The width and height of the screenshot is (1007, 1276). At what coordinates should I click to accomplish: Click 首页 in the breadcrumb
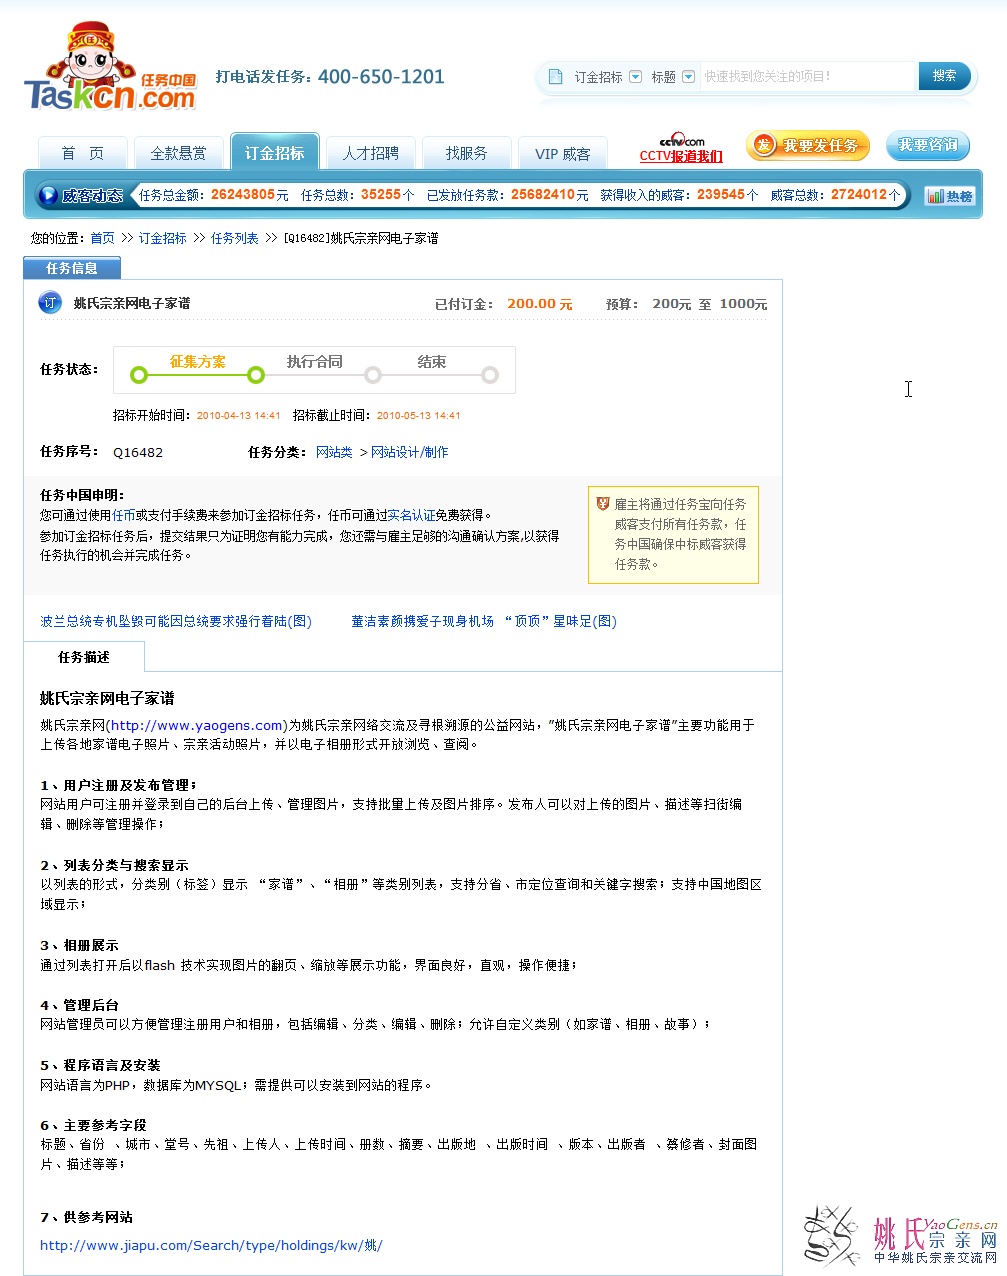102,238
